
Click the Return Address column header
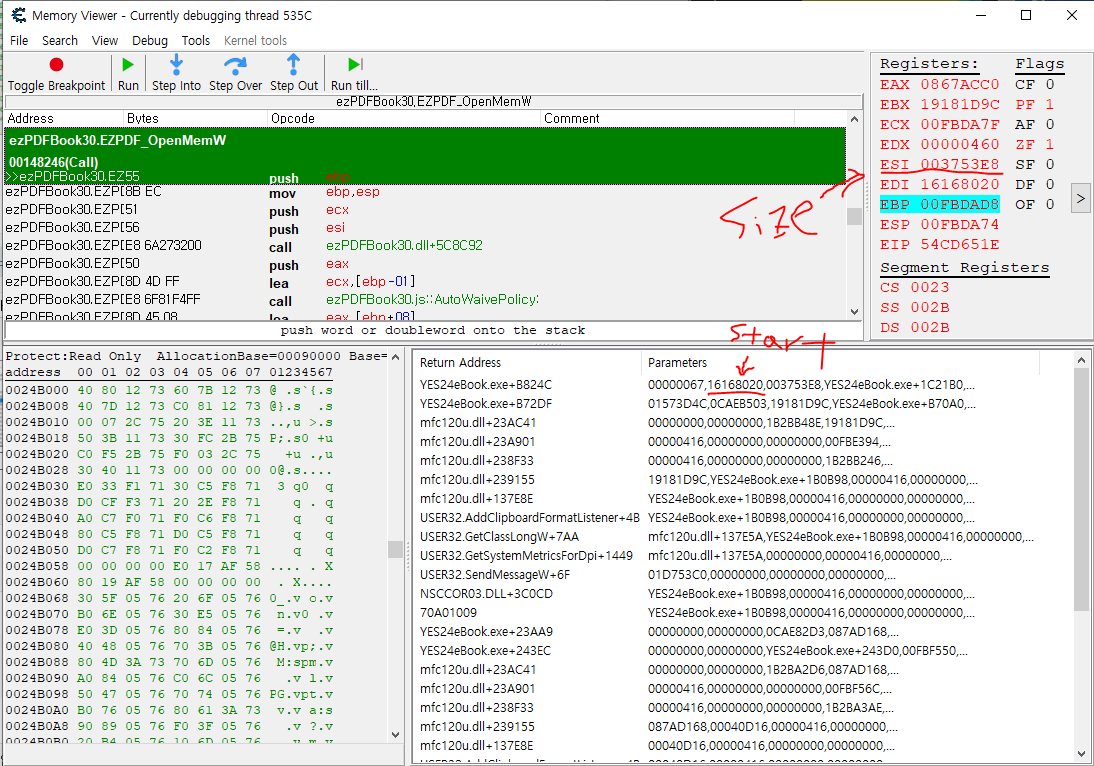tap(529, 363)
